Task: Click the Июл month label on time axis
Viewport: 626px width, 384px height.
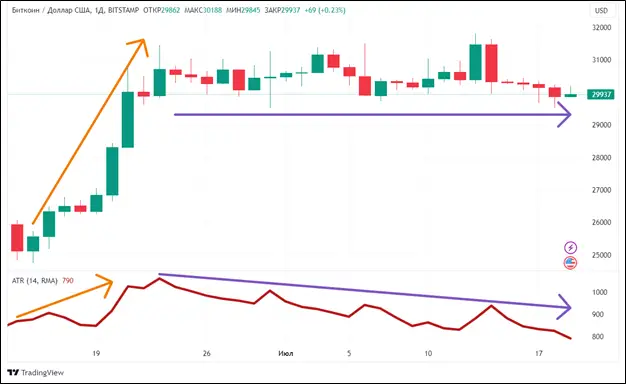Action: pos(285,353)
